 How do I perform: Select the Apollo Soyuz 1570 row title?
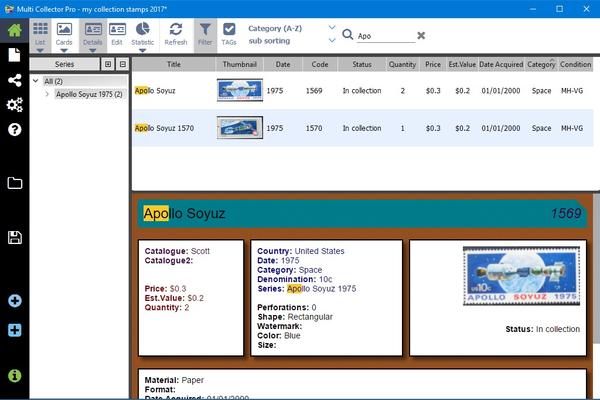click(x=164, y=128)
